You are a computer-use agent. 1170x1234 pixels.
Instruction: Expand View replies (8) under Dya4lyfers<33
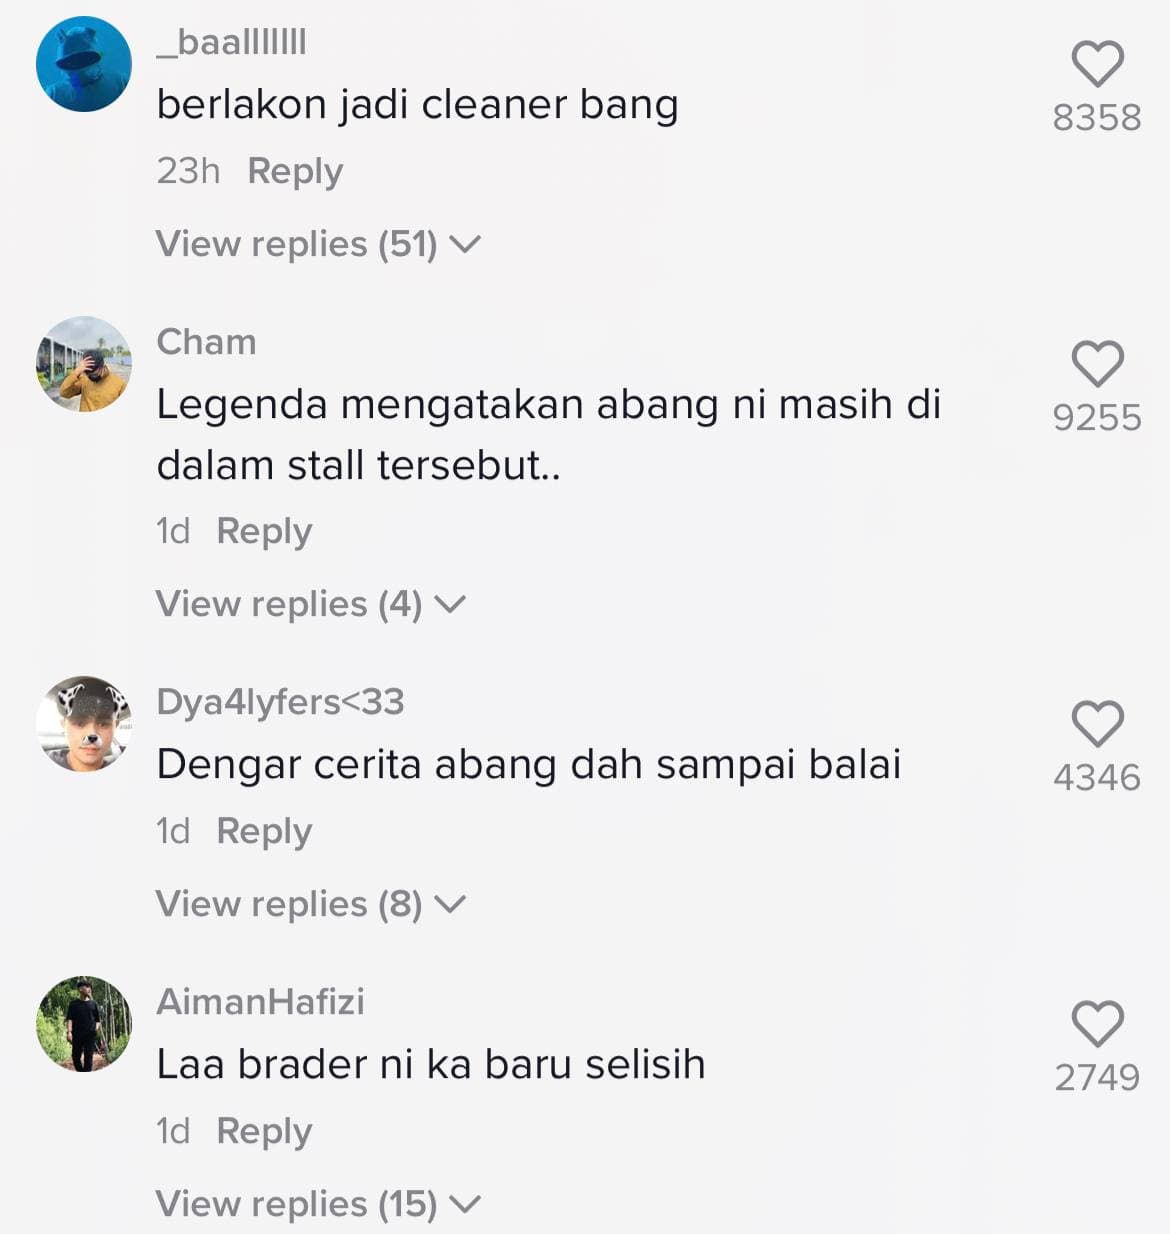311,904
